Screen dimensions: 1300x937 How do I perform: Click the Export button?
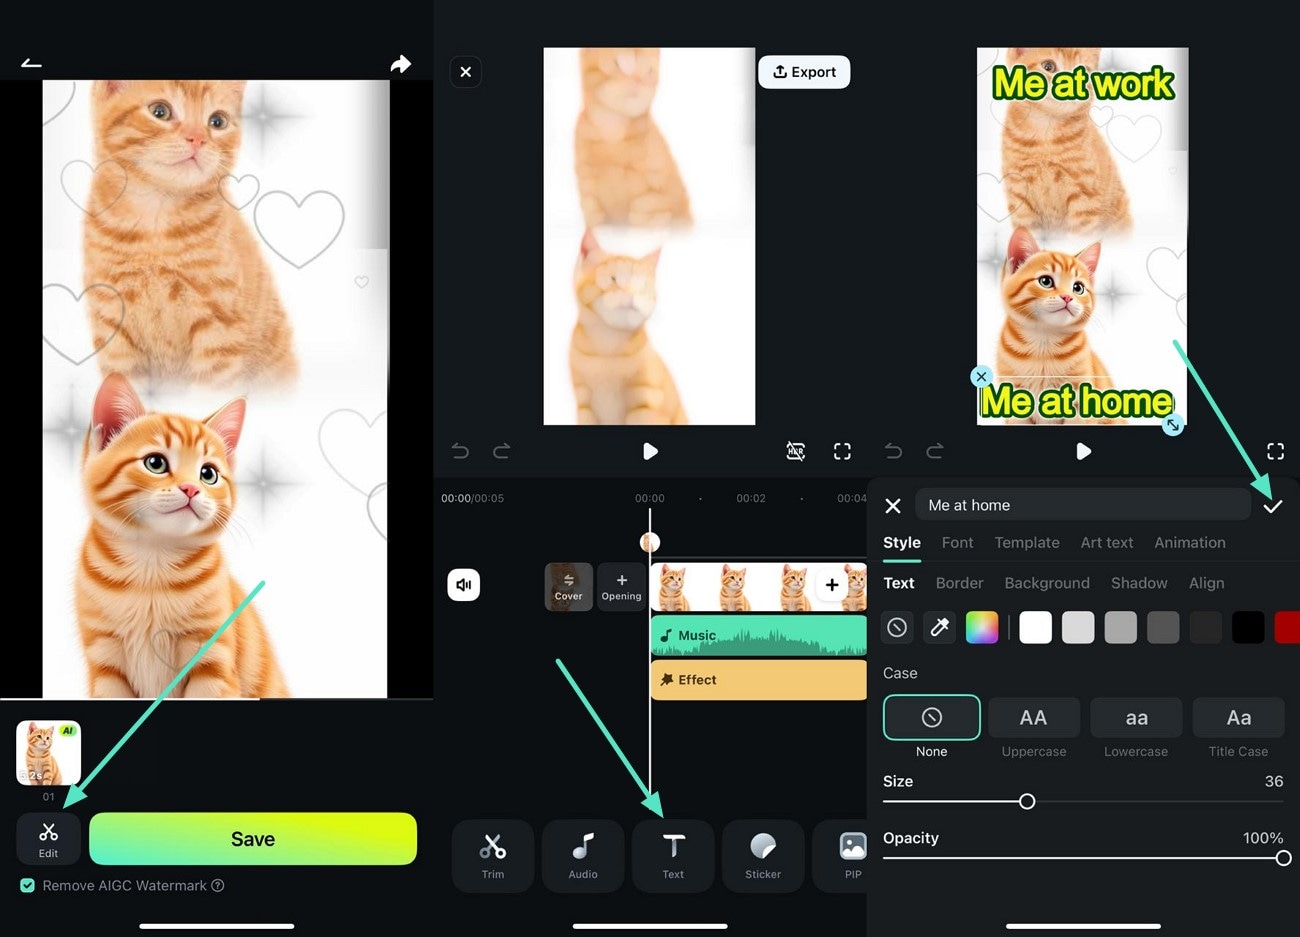click(x=804, y=72)
